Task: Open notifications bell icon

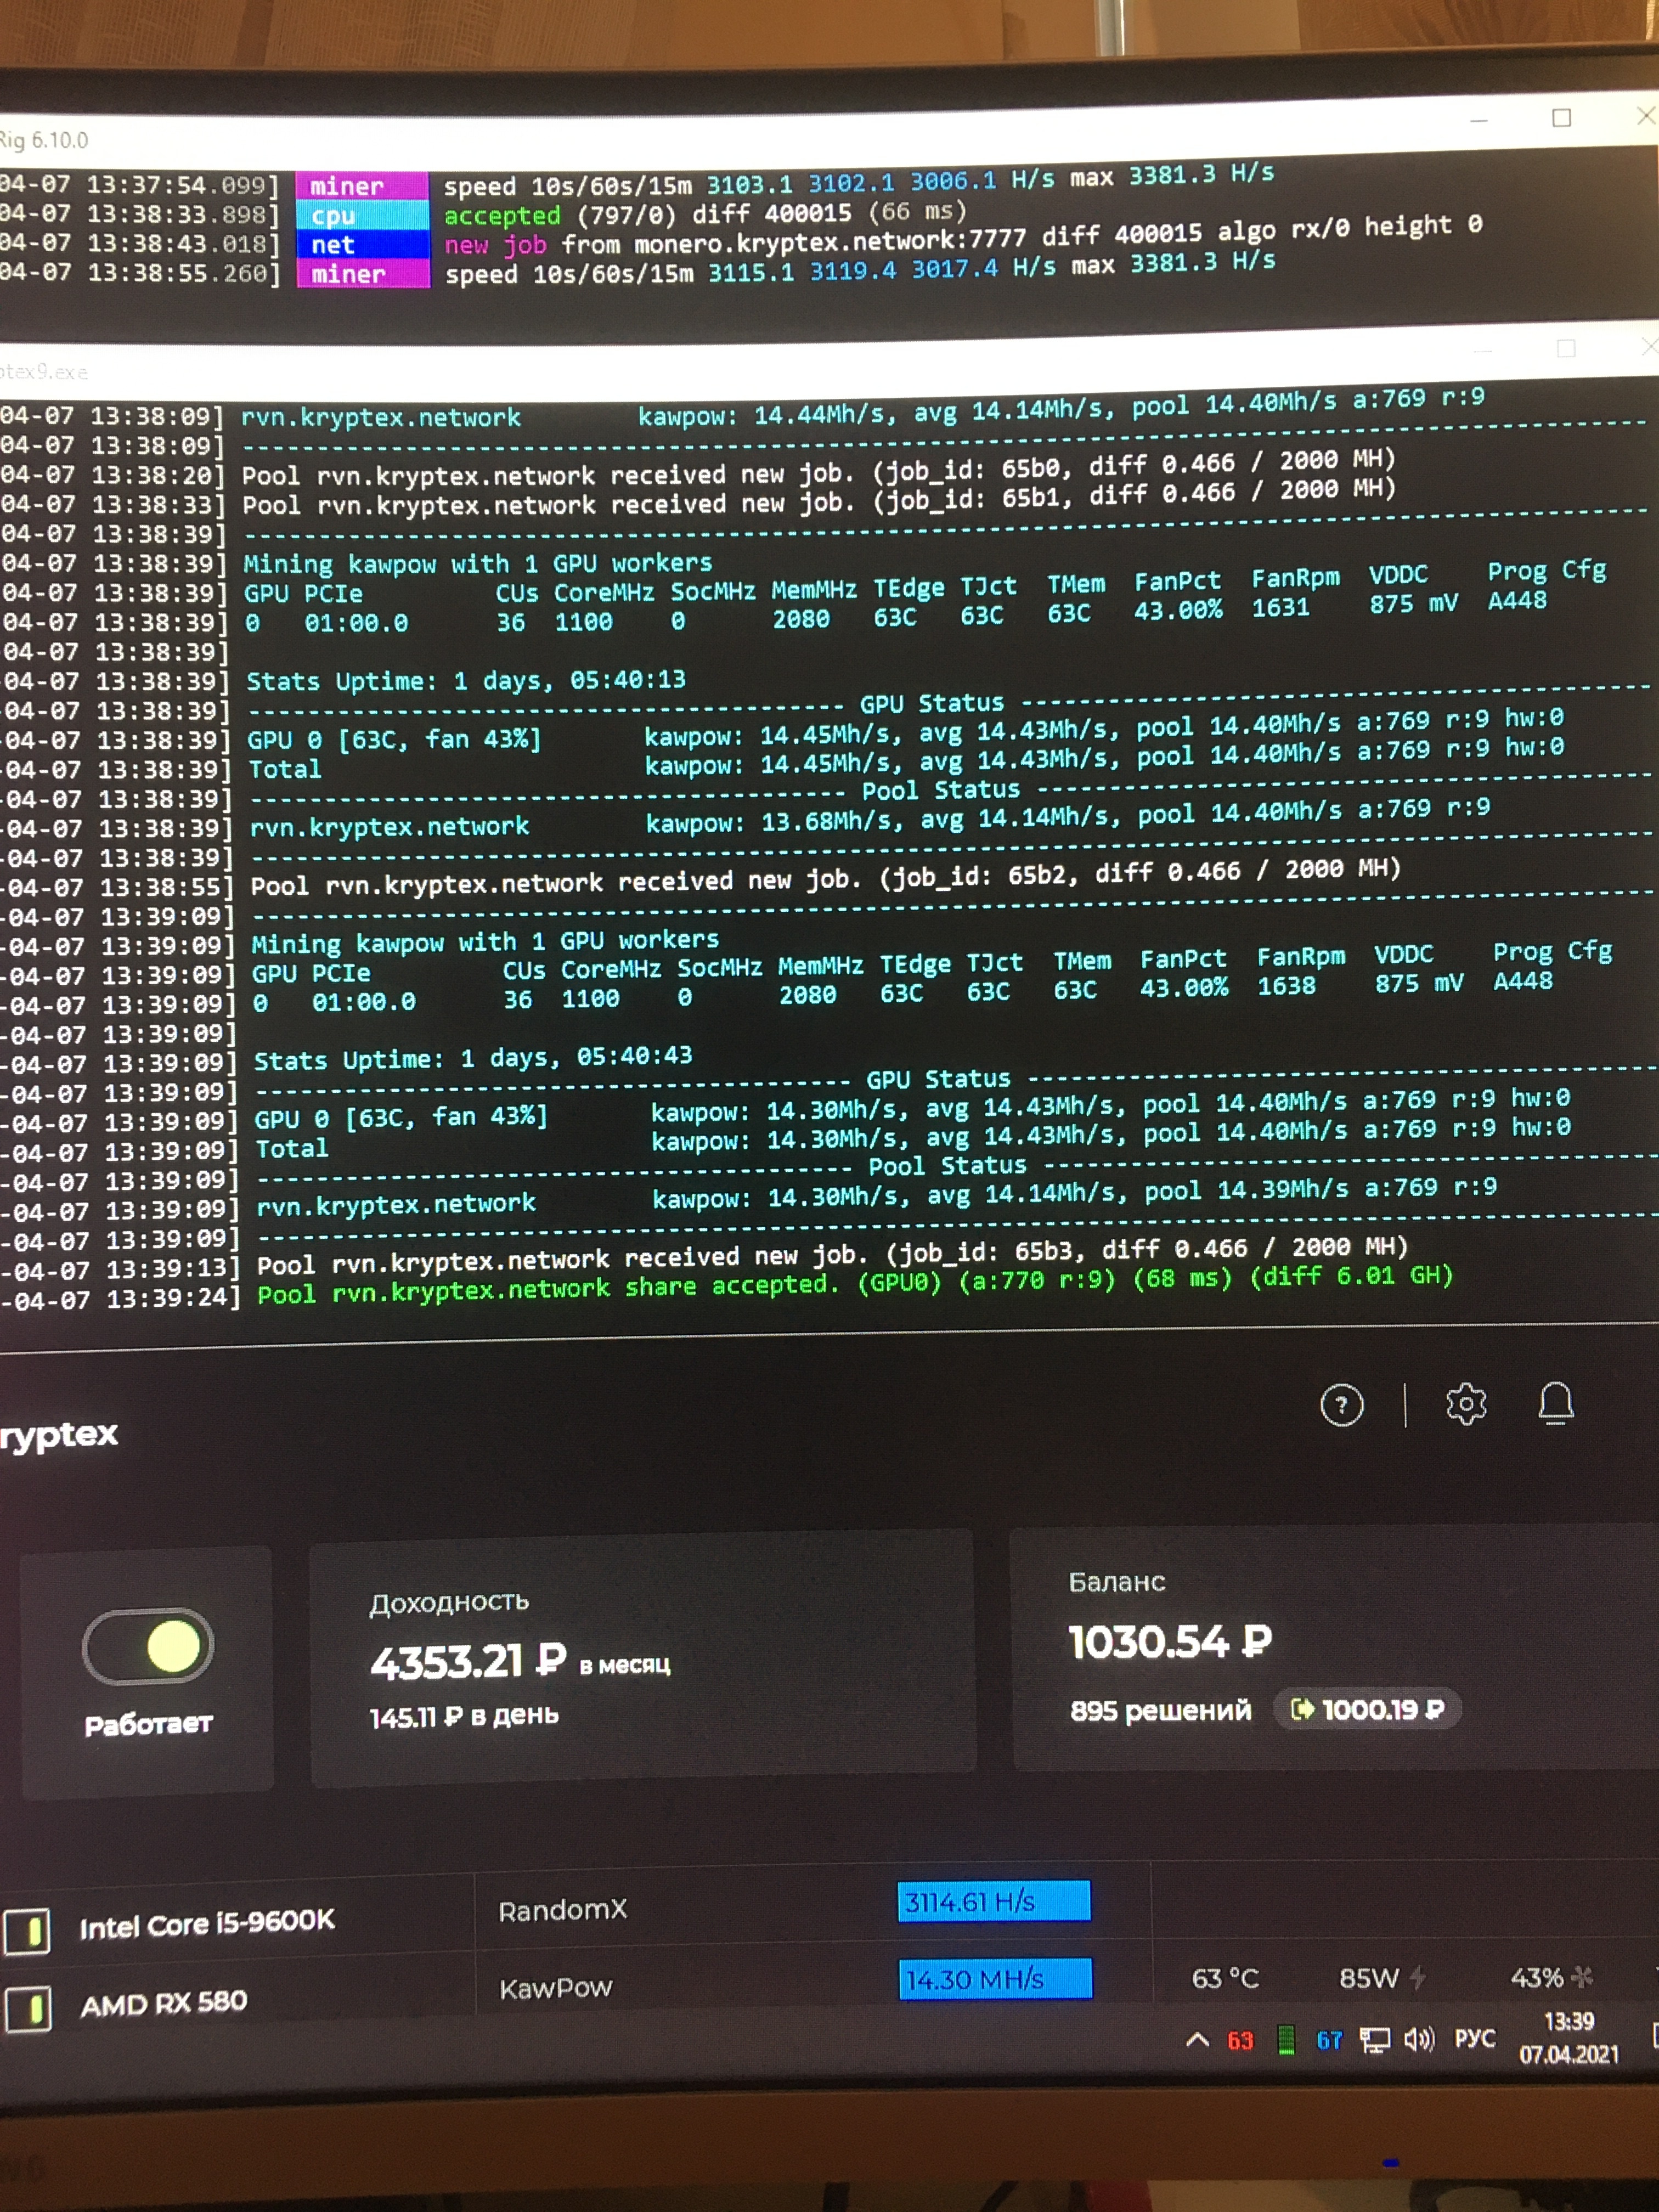Action: click(x=1555, y=1403)
